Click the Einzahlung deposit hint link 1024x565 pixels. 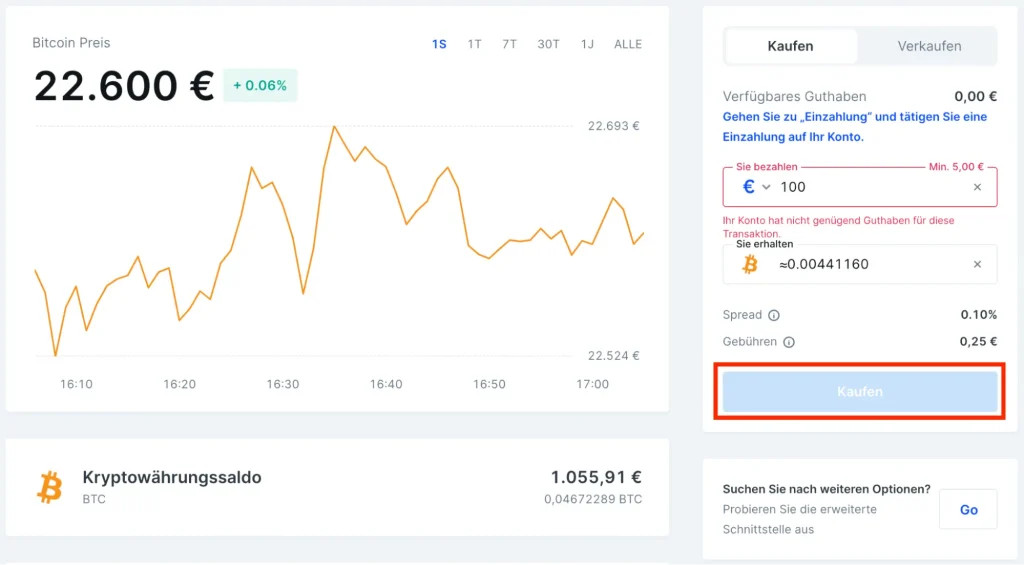point(854,126)
